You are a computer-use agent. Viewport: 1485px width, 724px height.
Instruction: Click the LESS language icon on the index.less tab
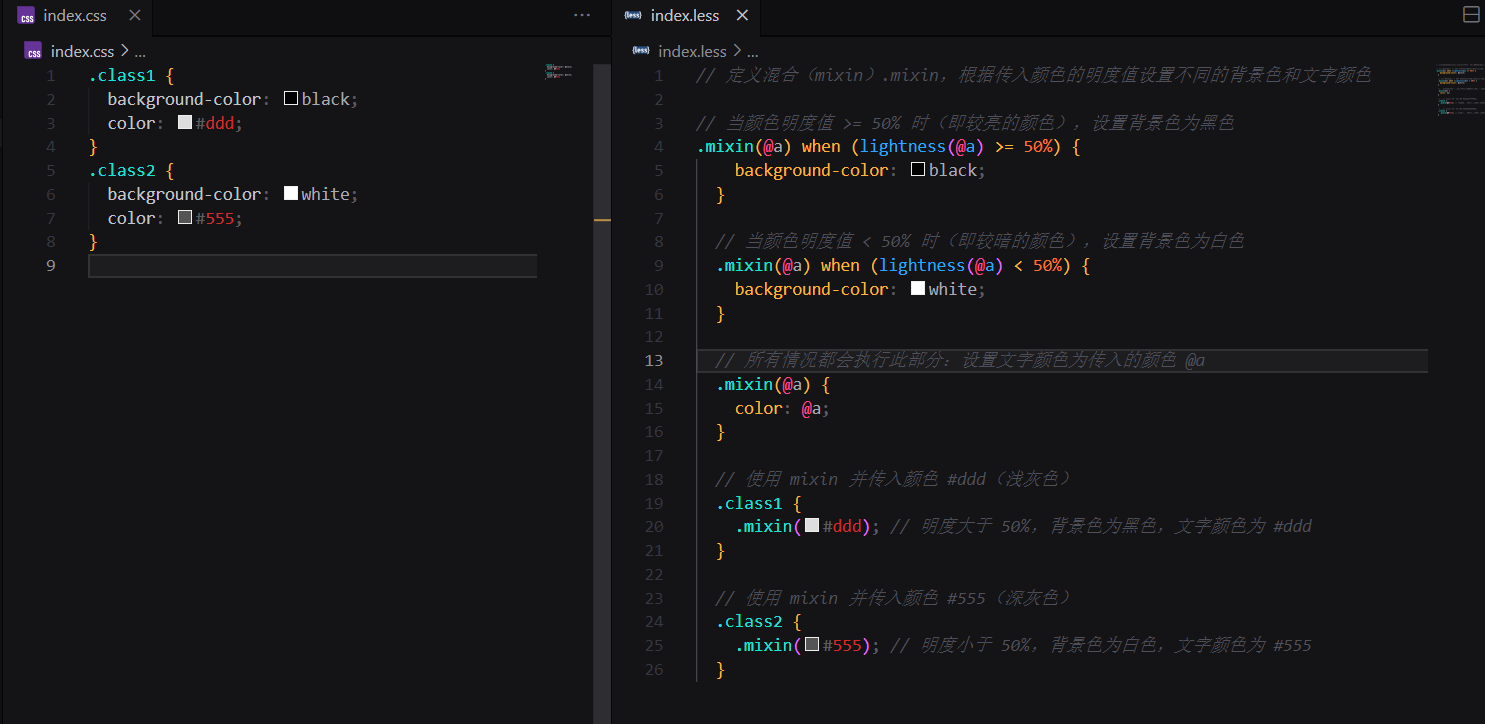tap(632, 15)
